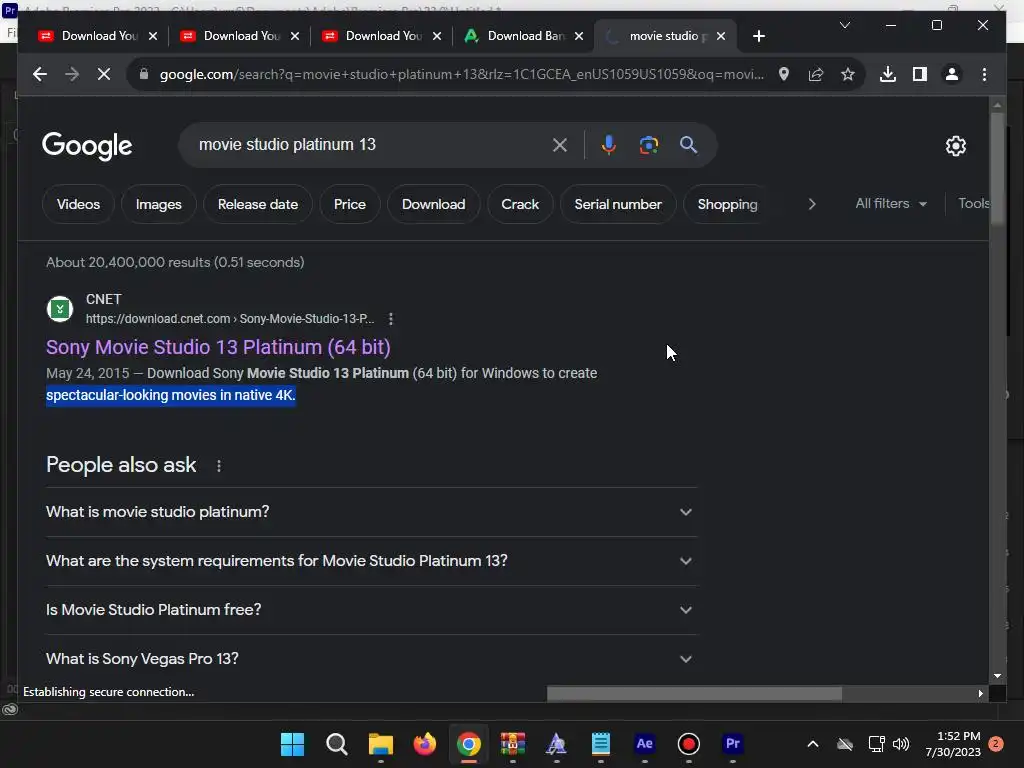Click the address bar URL
This screenshot has height=768, width=1024.
[461, 74]
